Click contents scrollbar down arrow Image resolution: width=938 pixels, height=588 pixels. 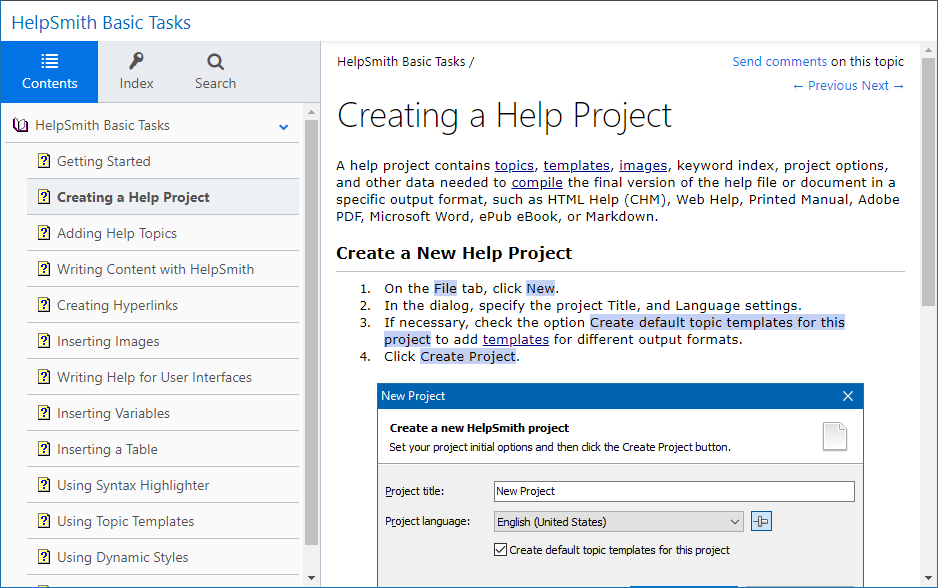tap(311, 578)
